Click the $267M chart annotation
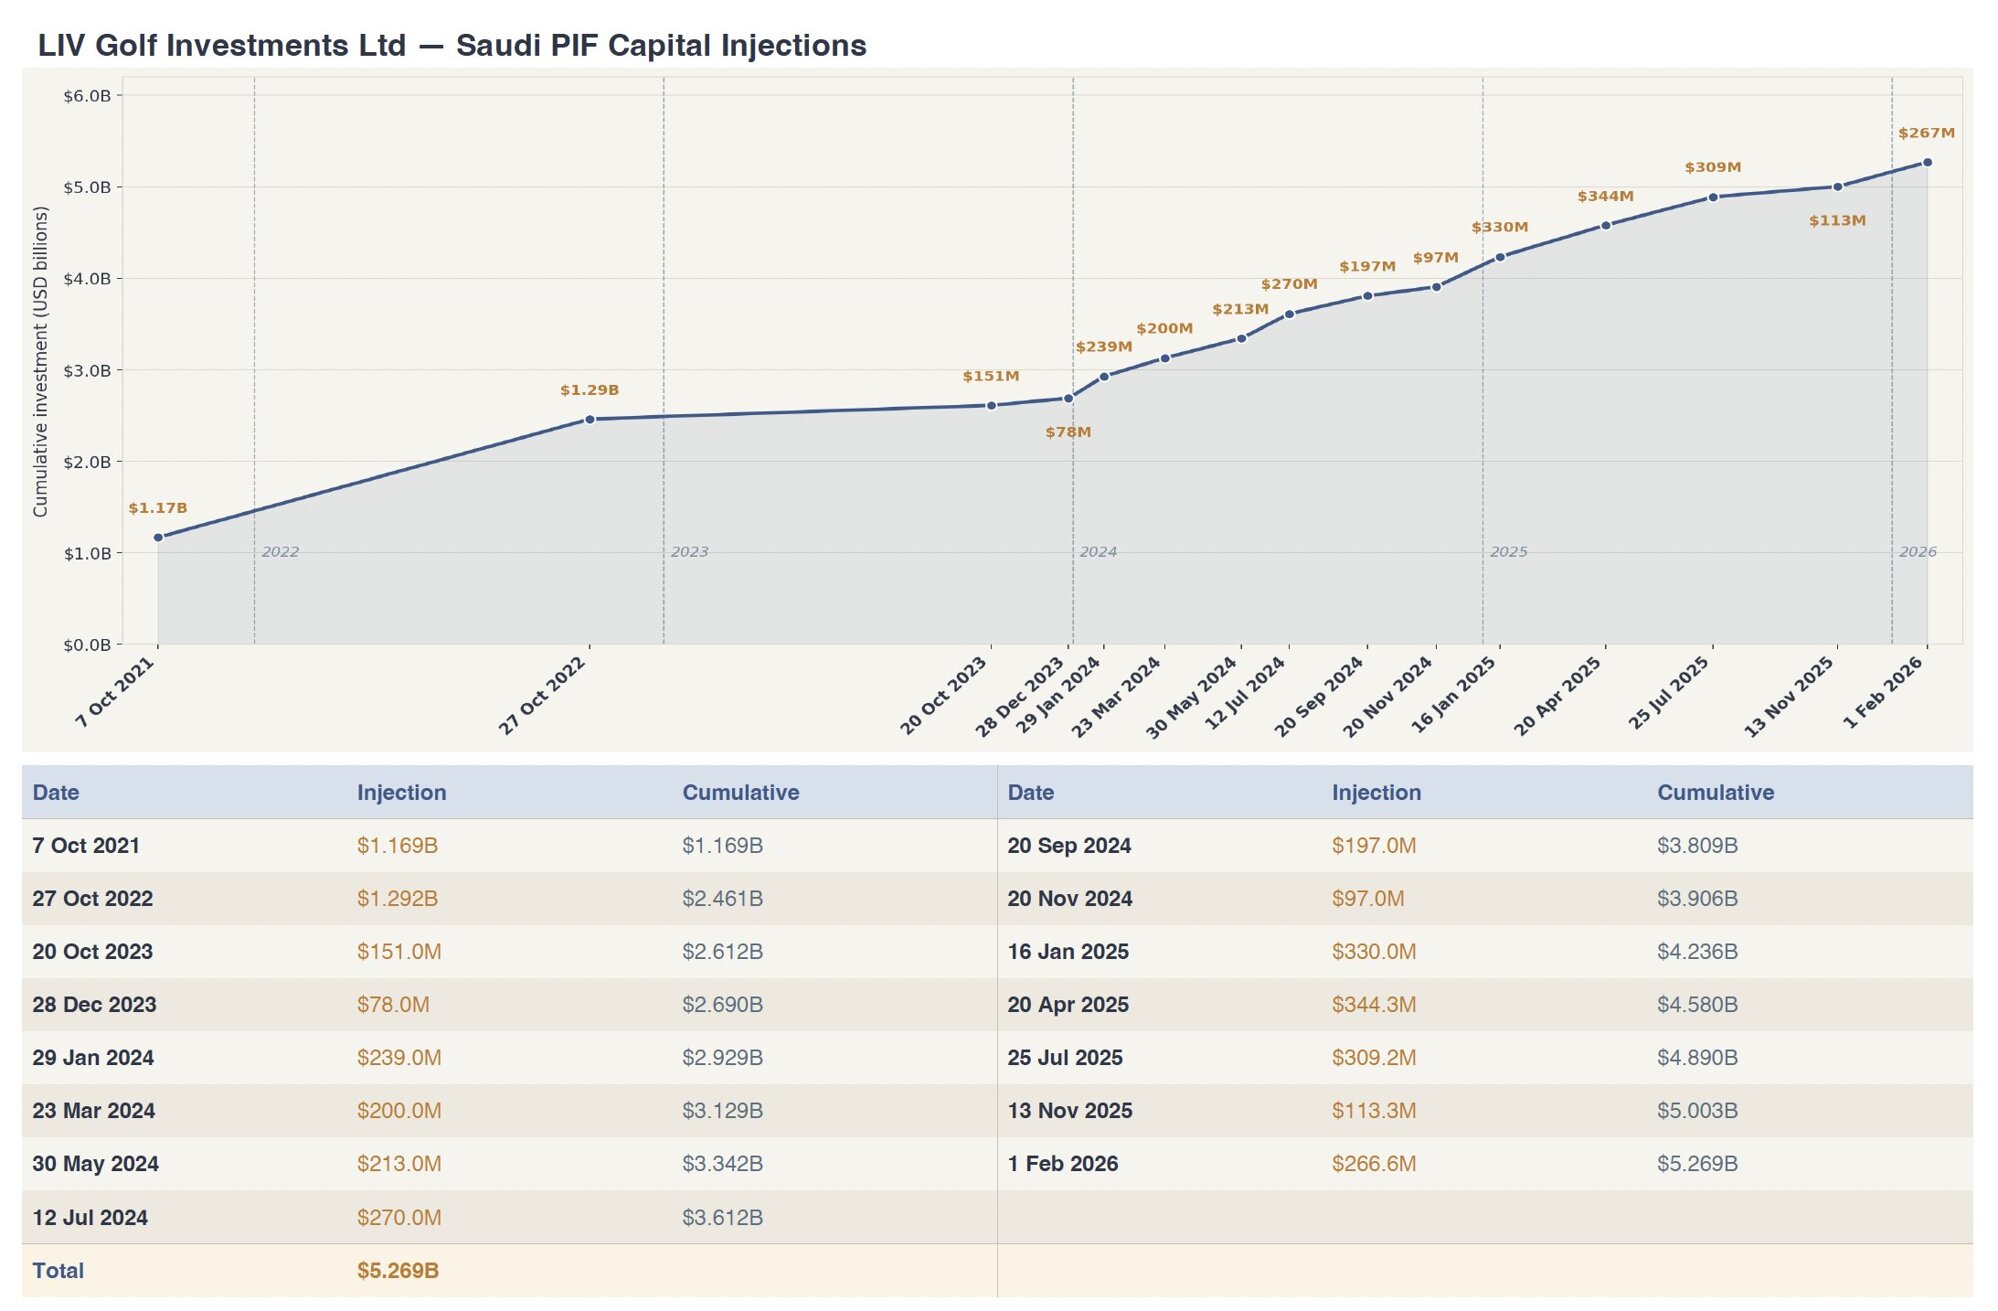 coord(1927,133)
